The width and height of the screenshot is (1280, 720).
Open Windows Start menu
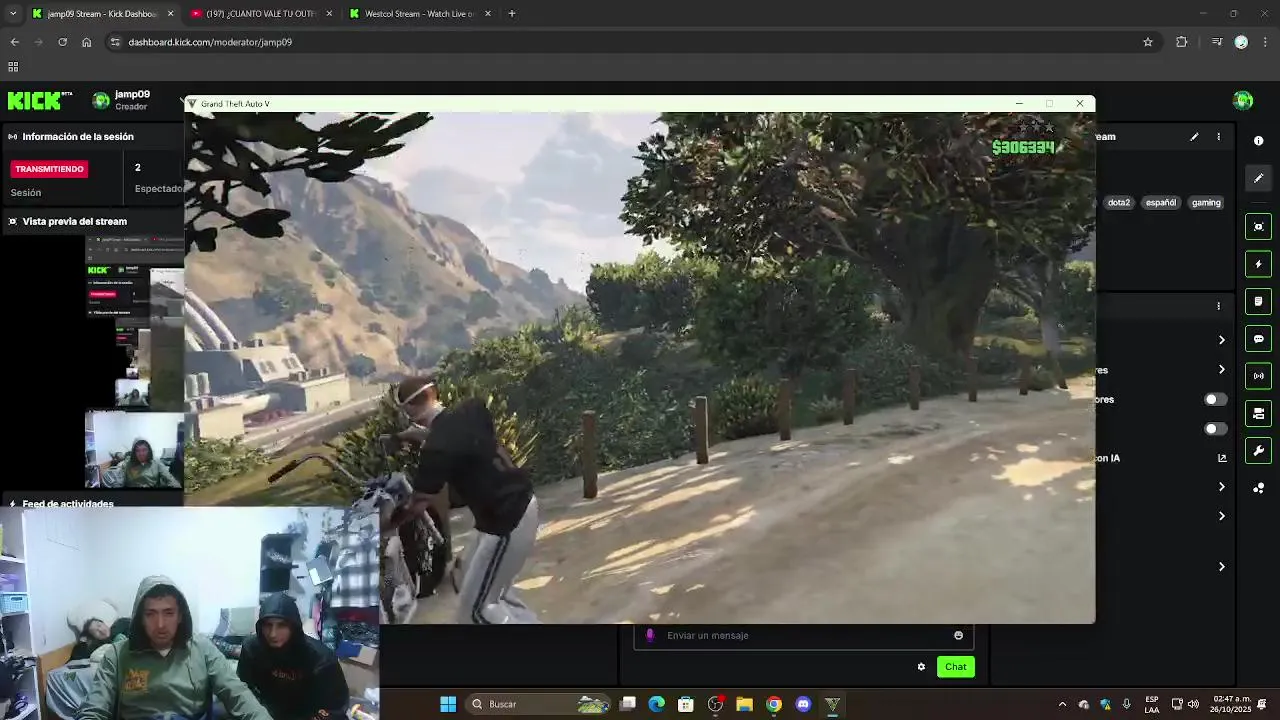click(448, 704)
